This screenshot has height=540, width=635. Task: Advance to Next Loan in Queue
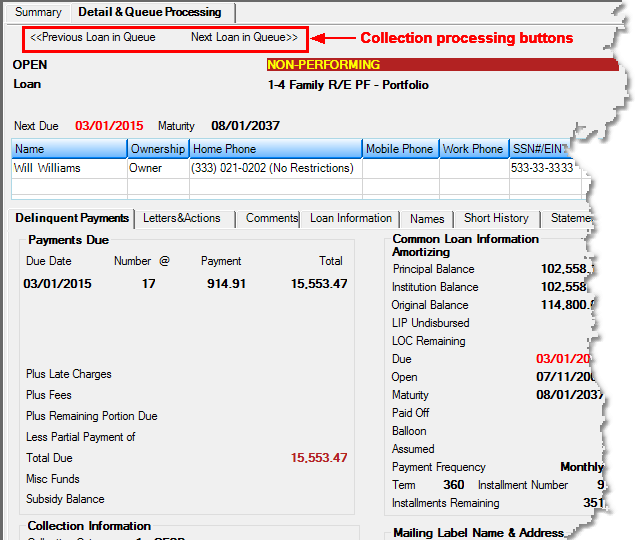click(x=244, y=37)
